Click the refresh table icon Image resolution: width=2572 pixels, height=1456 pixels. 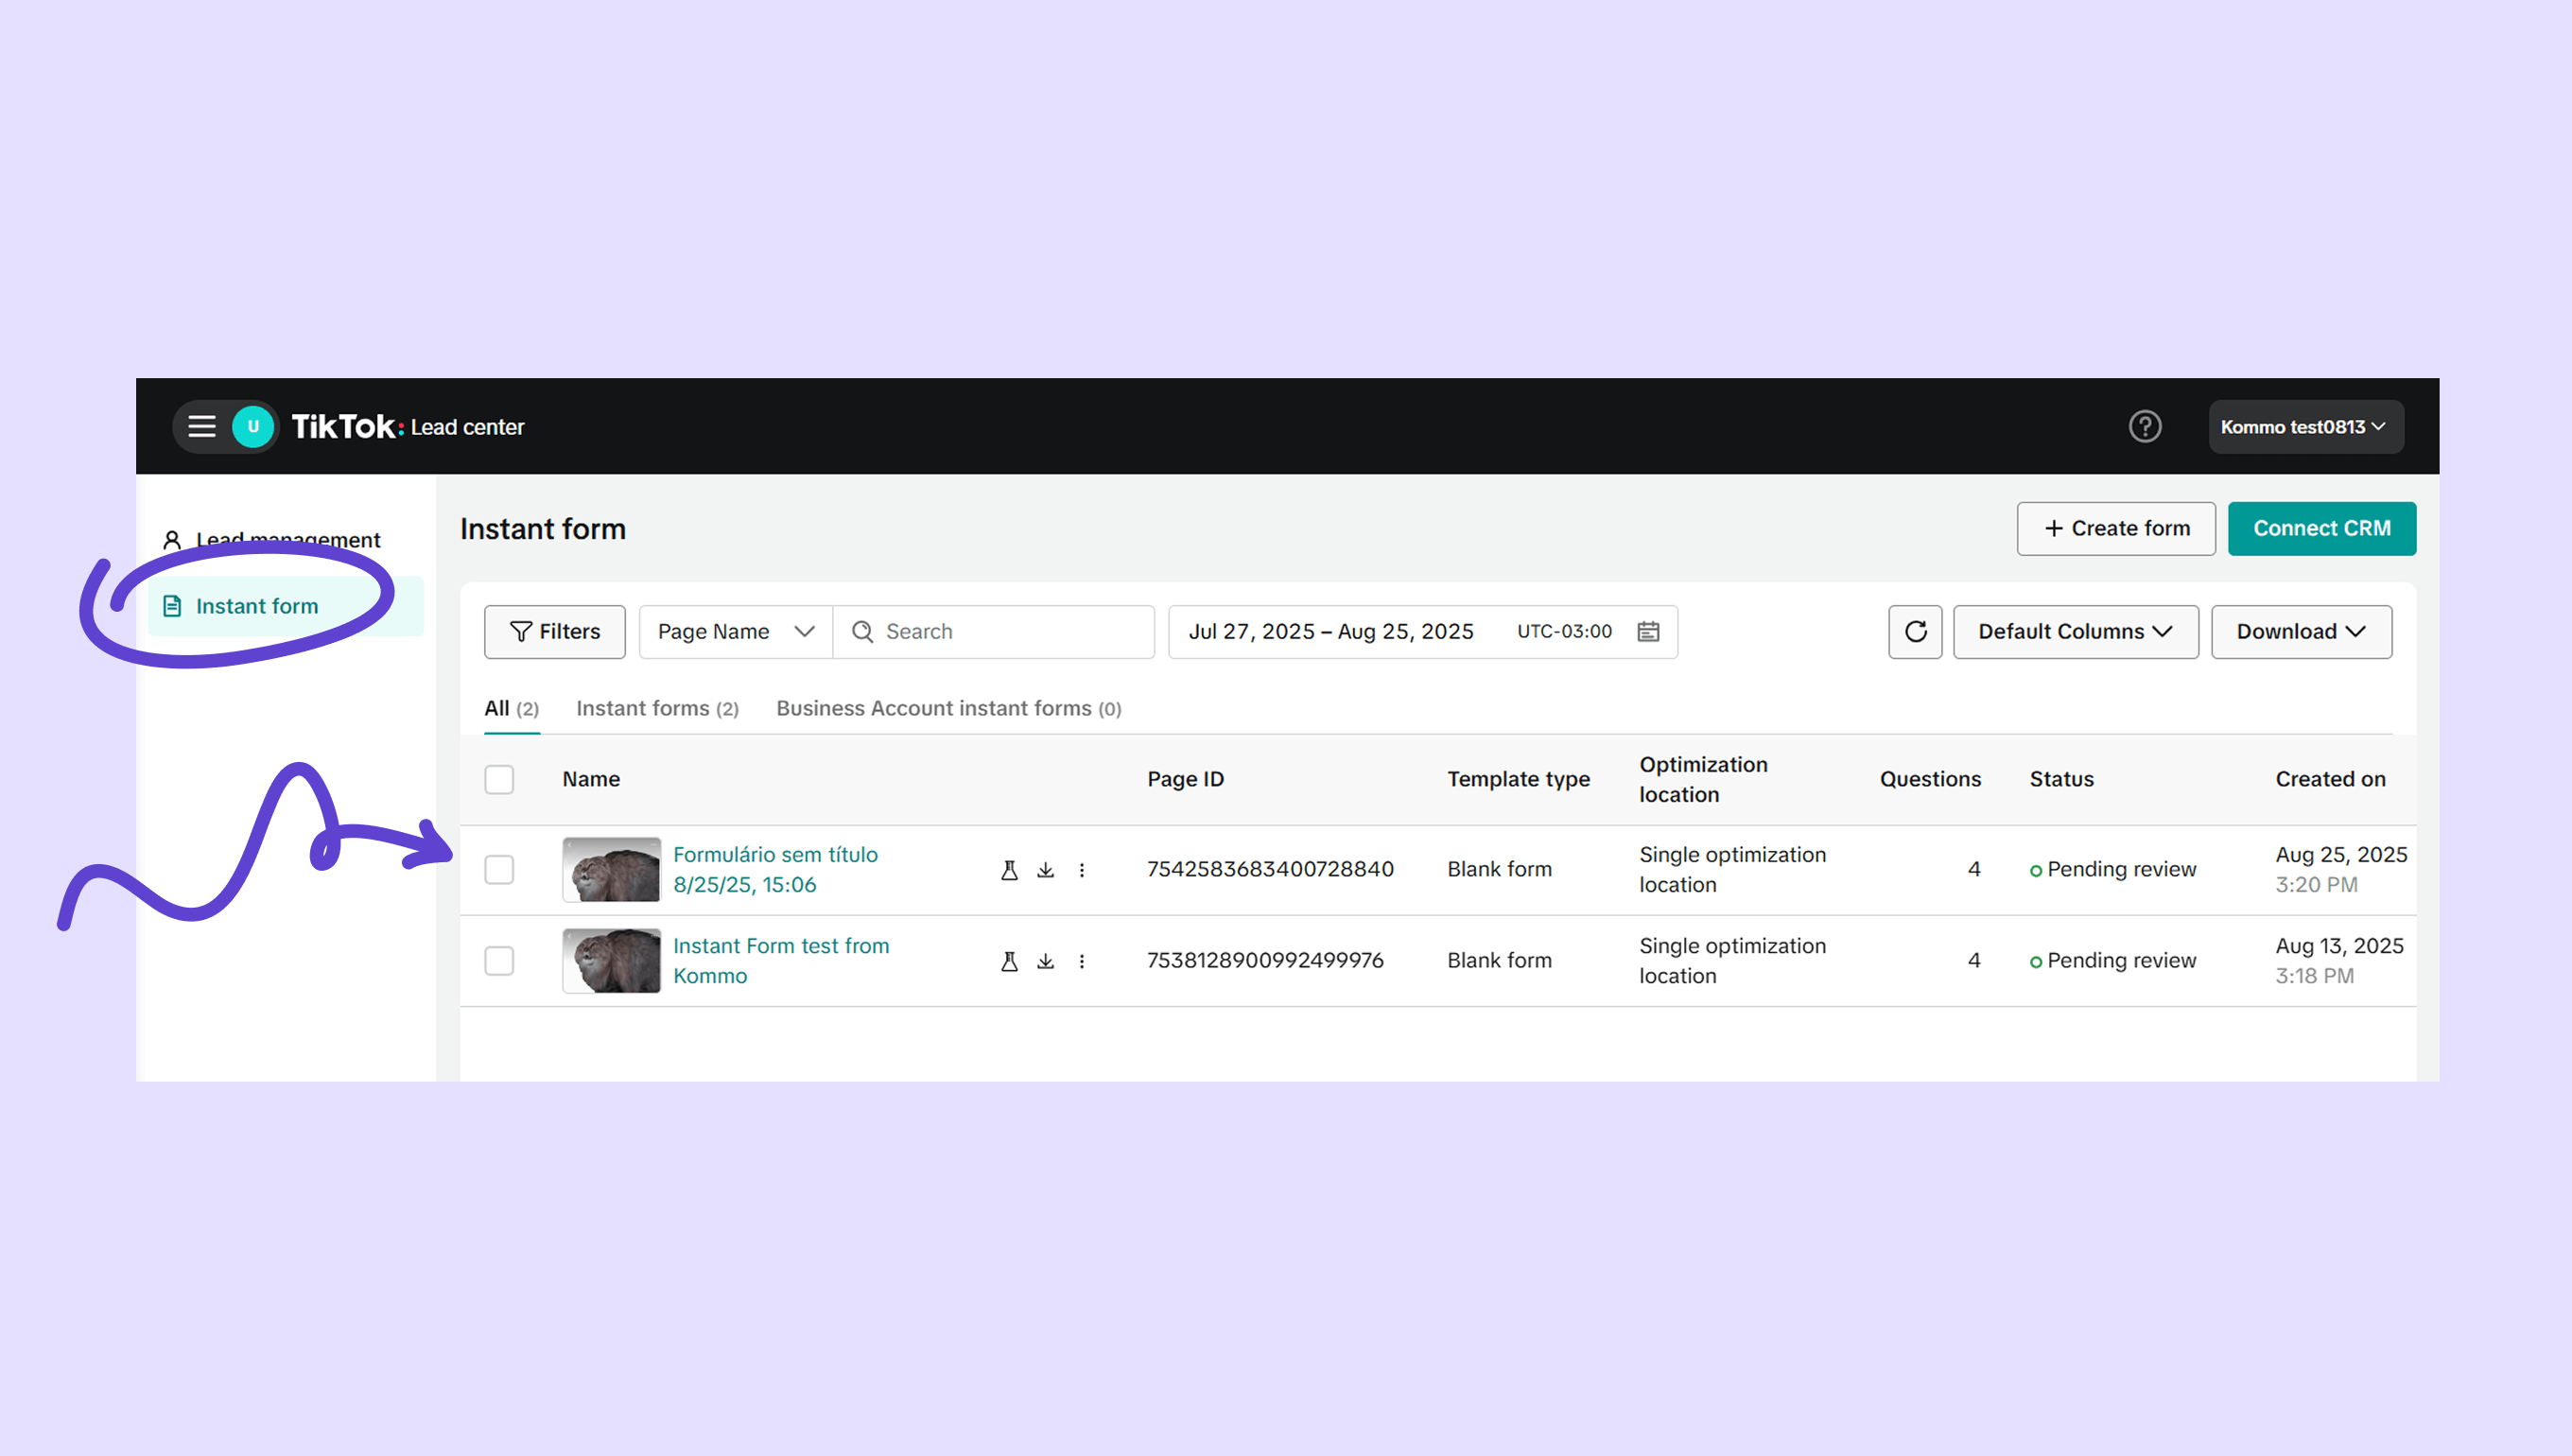point(1915,632)
